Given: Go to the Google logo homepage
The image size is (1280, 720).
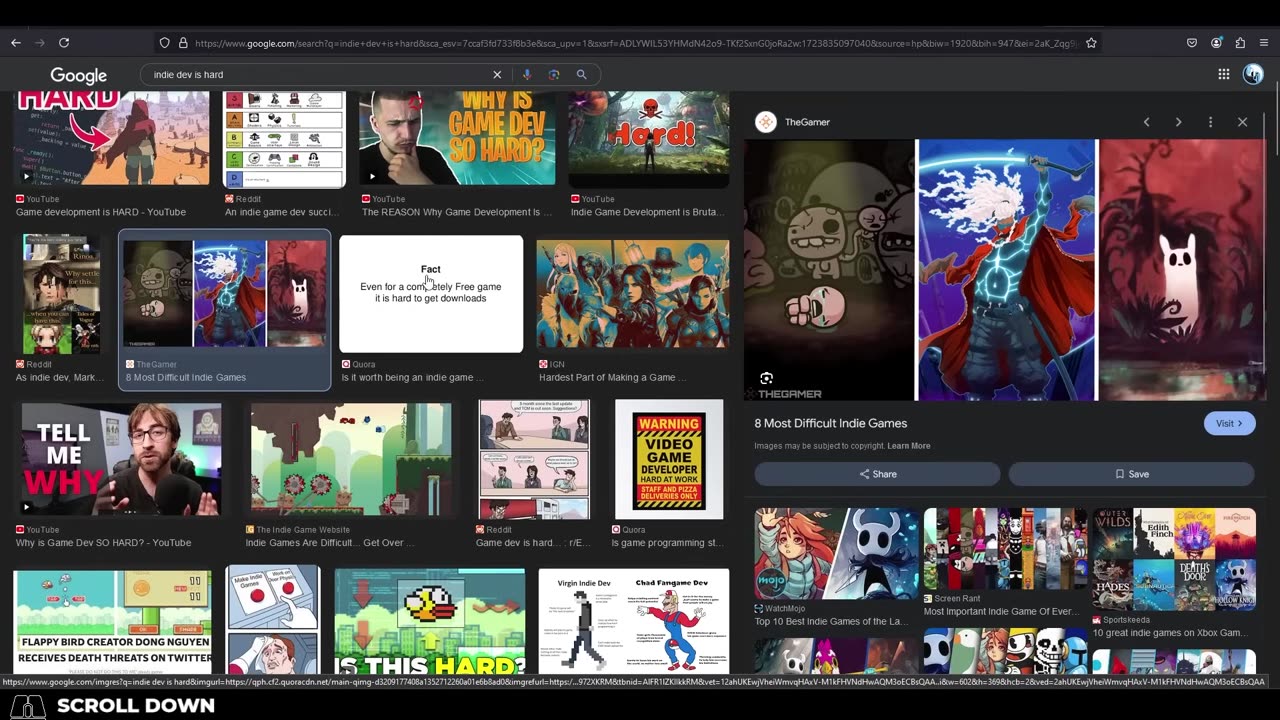Looking at the screenshot, I should point(78,75).
